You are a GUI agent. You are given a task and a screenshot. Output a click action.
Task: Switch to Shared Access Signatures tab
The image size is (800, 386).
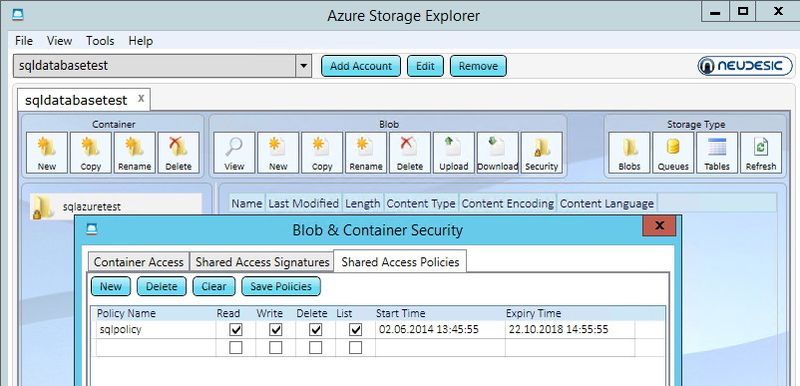tap(262, 262)
